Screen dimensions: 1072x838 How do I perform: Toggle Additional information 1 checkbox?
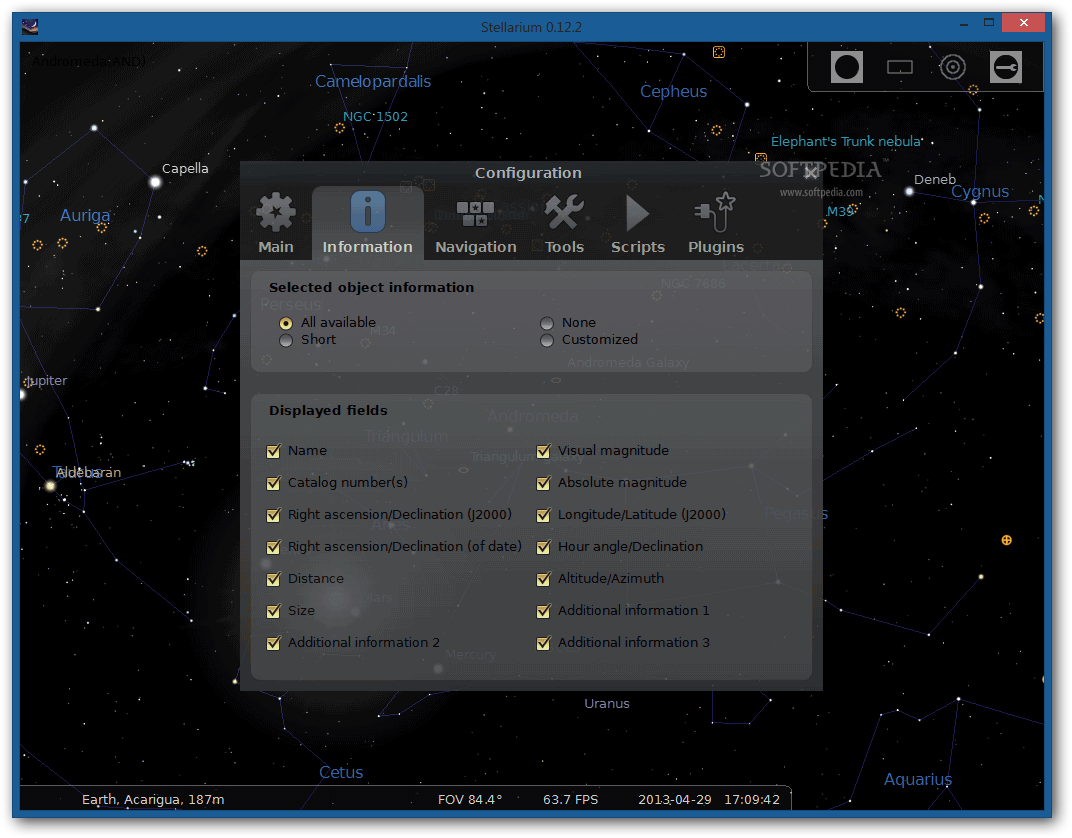click(x=544, y=611)
